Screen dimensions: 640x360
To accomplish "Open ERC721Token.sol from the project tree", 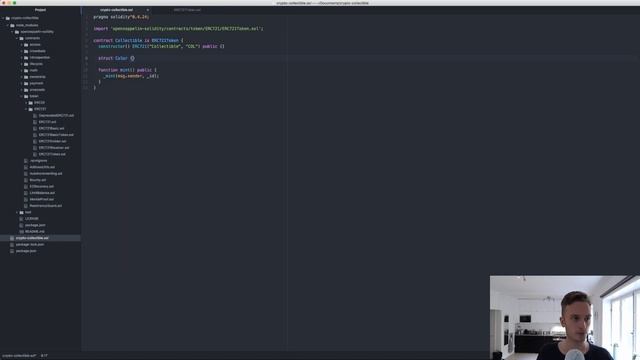I will point(52,154).
